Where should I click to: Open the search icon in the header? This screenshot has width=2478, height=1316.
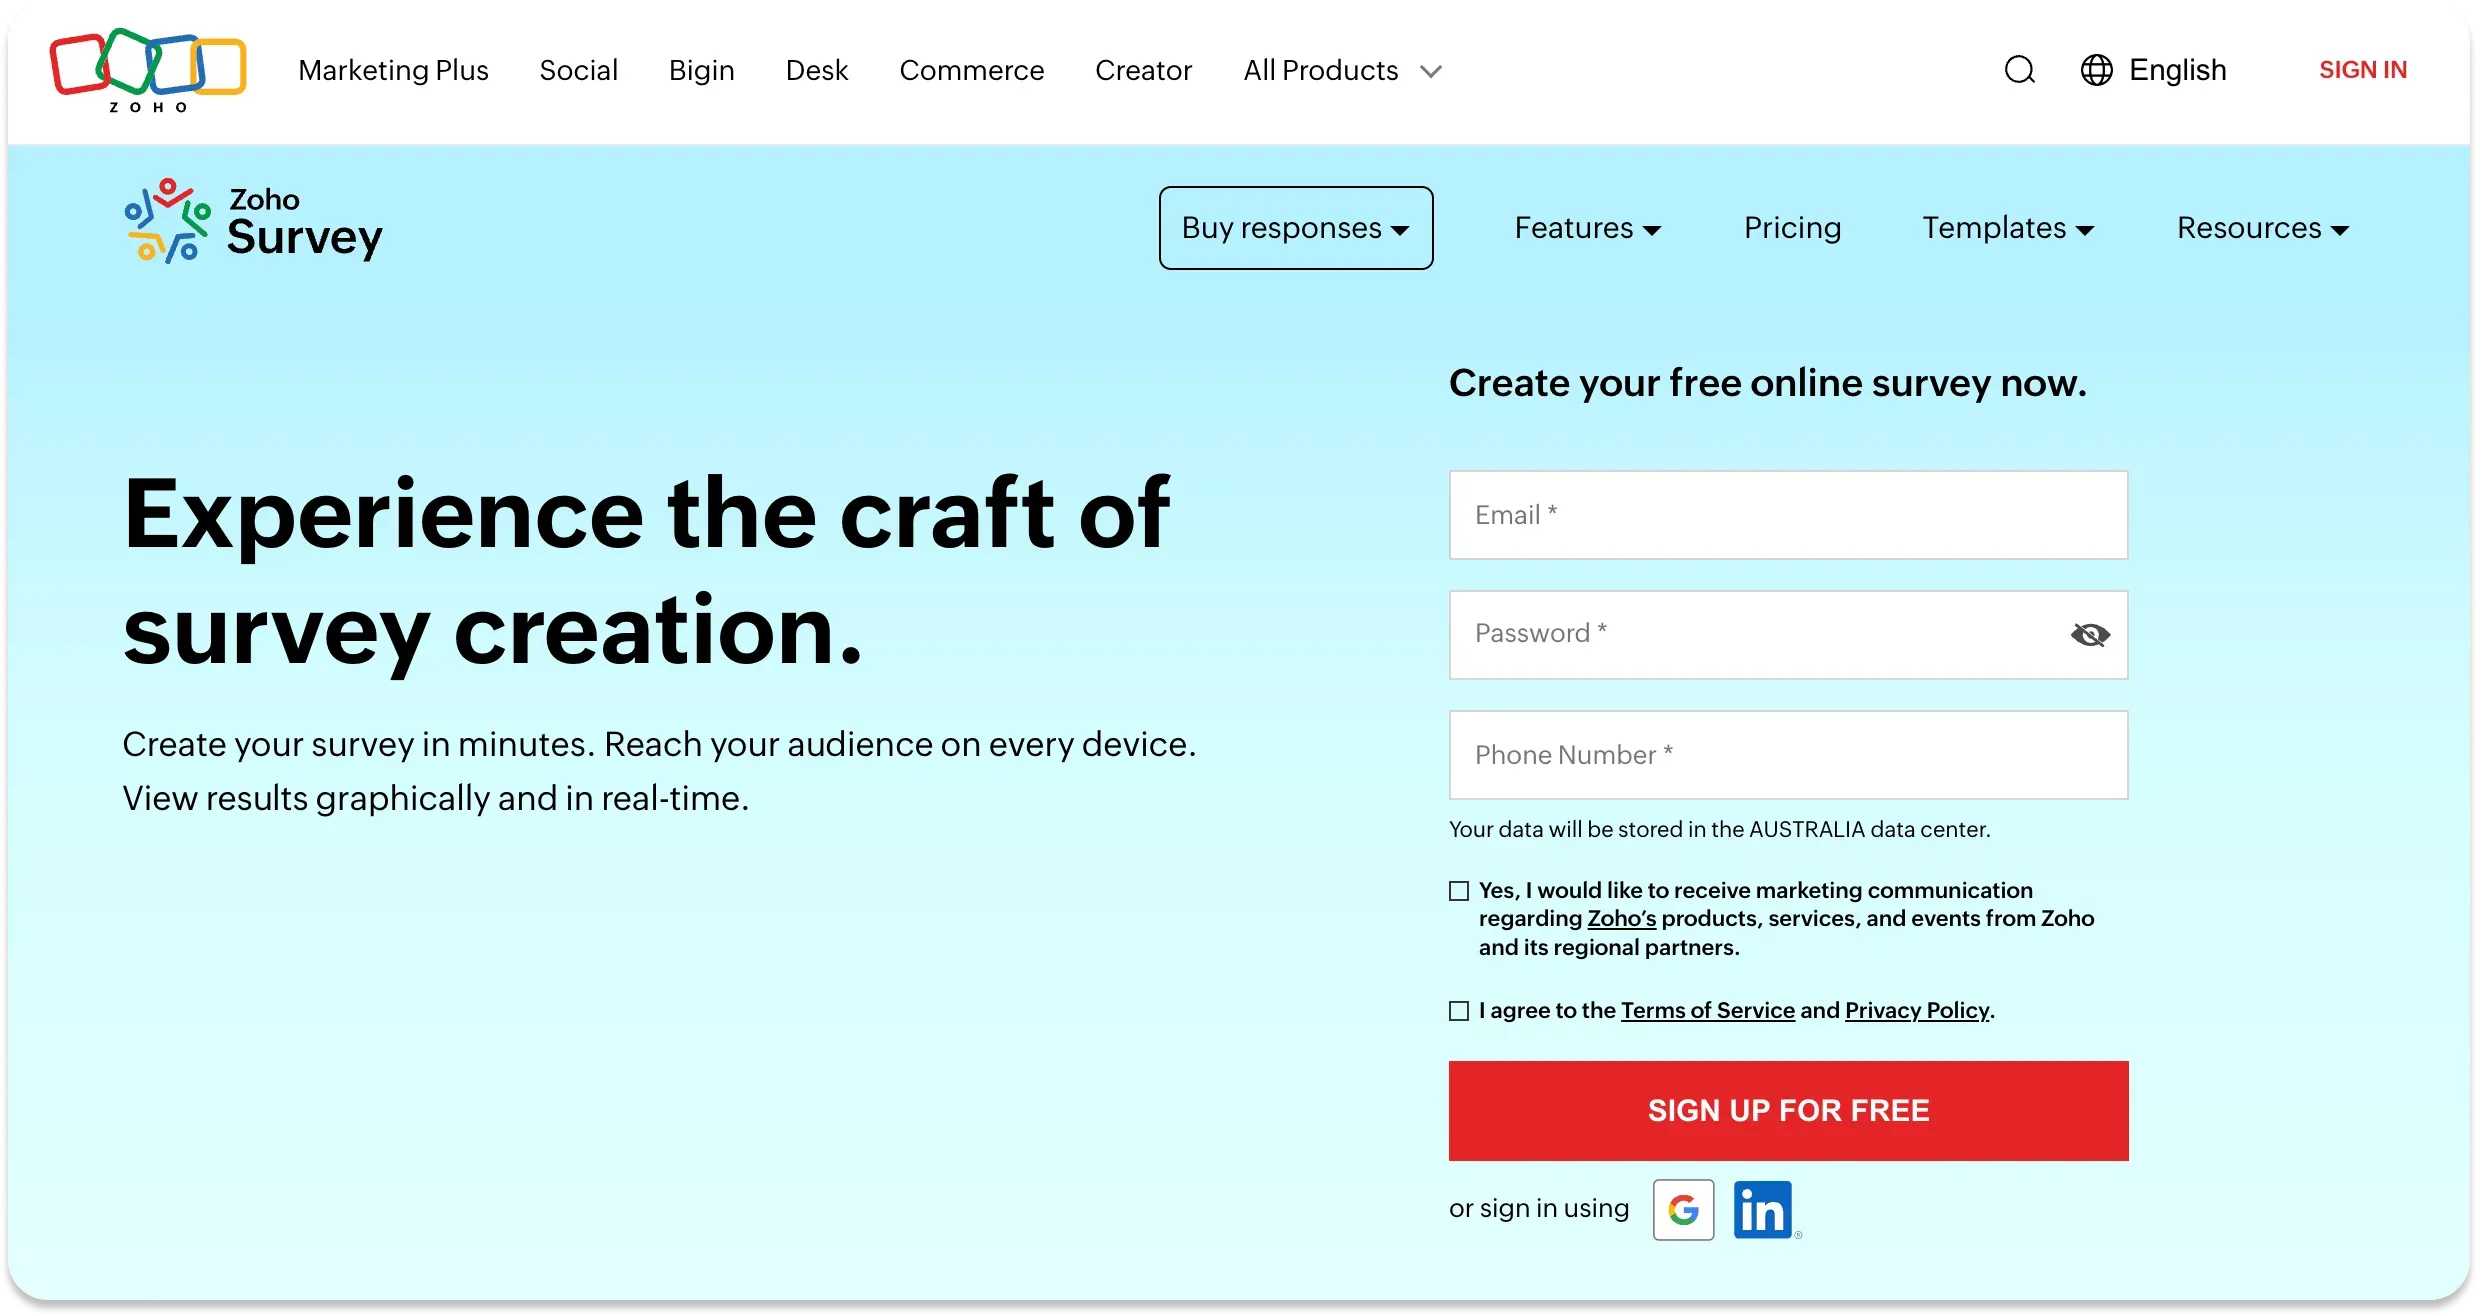tap(2019, 70)
